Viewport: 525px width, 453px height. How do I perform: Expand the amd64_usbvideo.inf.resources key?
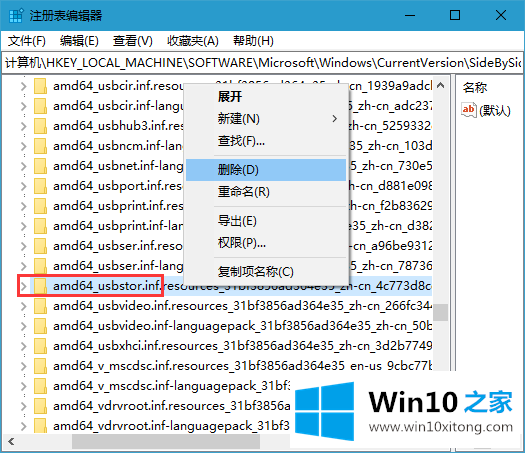click(23, 306)
